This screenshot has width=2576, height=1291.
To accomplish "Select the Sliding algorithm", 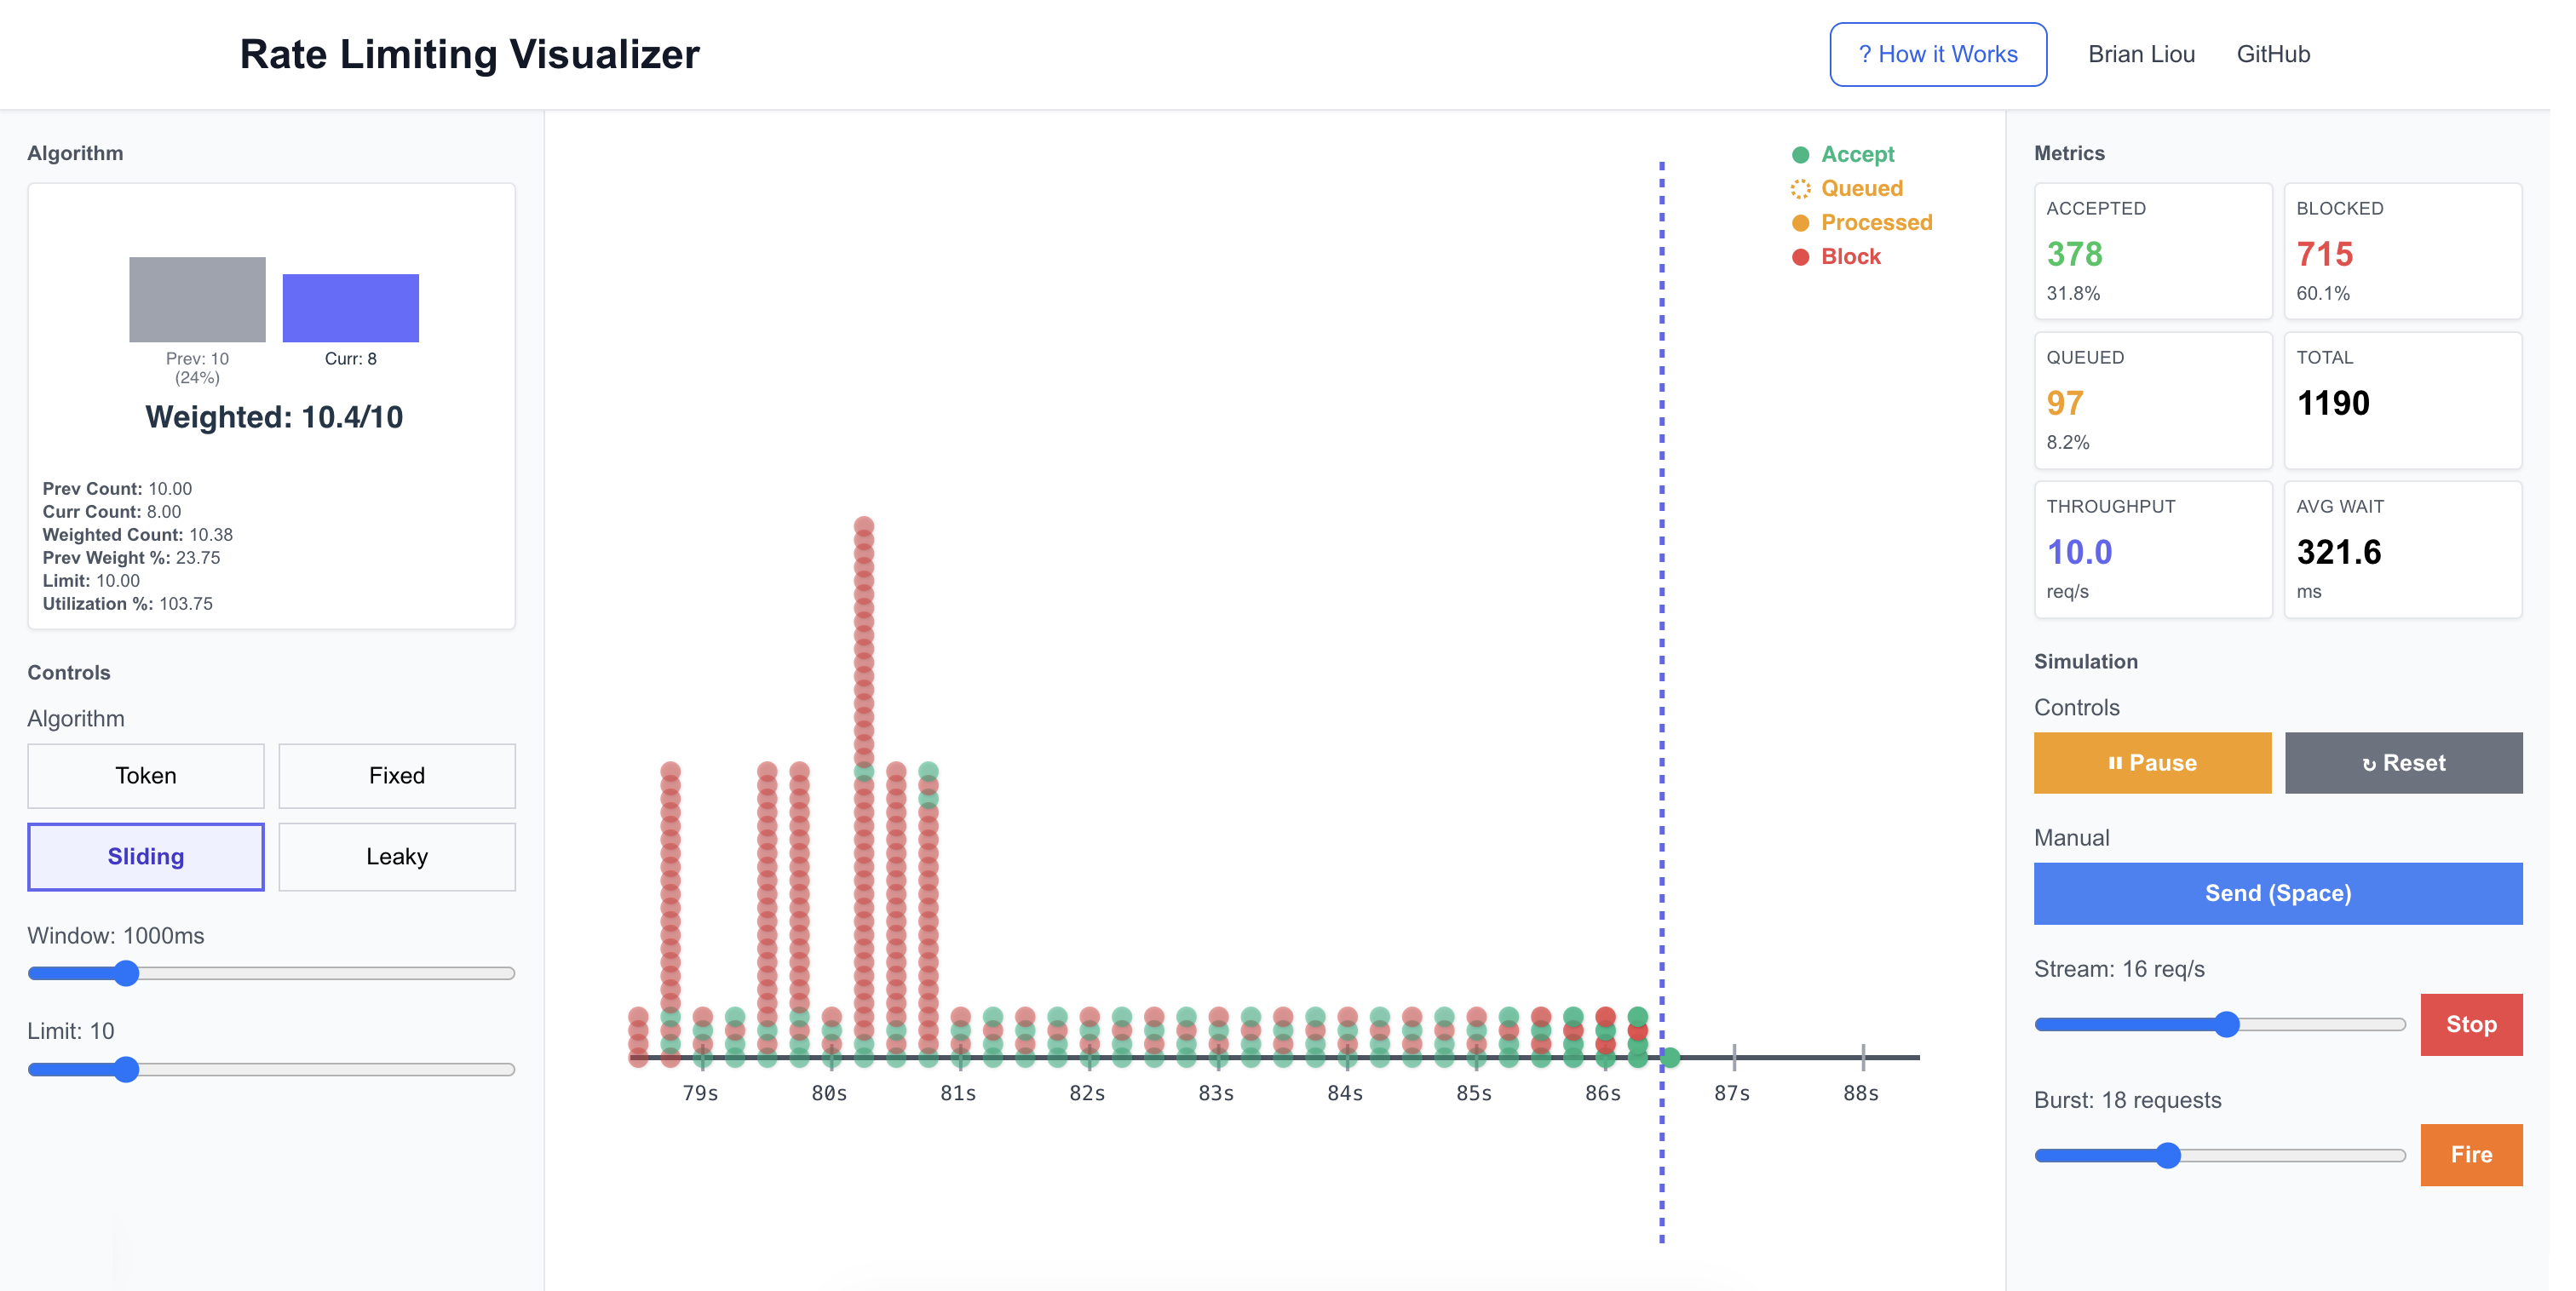I will tap(146, 856).
